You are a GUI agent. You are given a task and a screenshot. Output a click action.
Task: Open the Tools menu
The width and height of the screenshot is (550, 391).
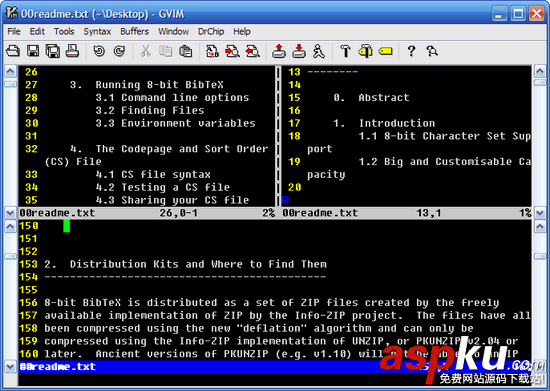(x=64, y=32)
